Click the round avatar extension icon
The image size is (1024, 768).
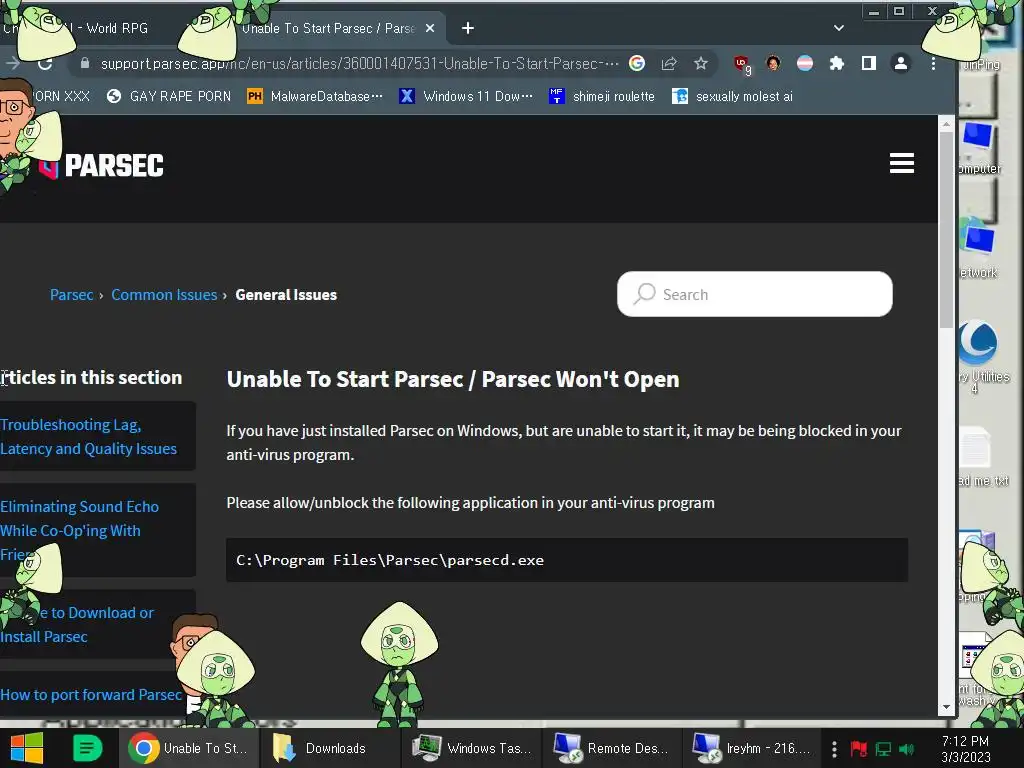tap(773, 63)
